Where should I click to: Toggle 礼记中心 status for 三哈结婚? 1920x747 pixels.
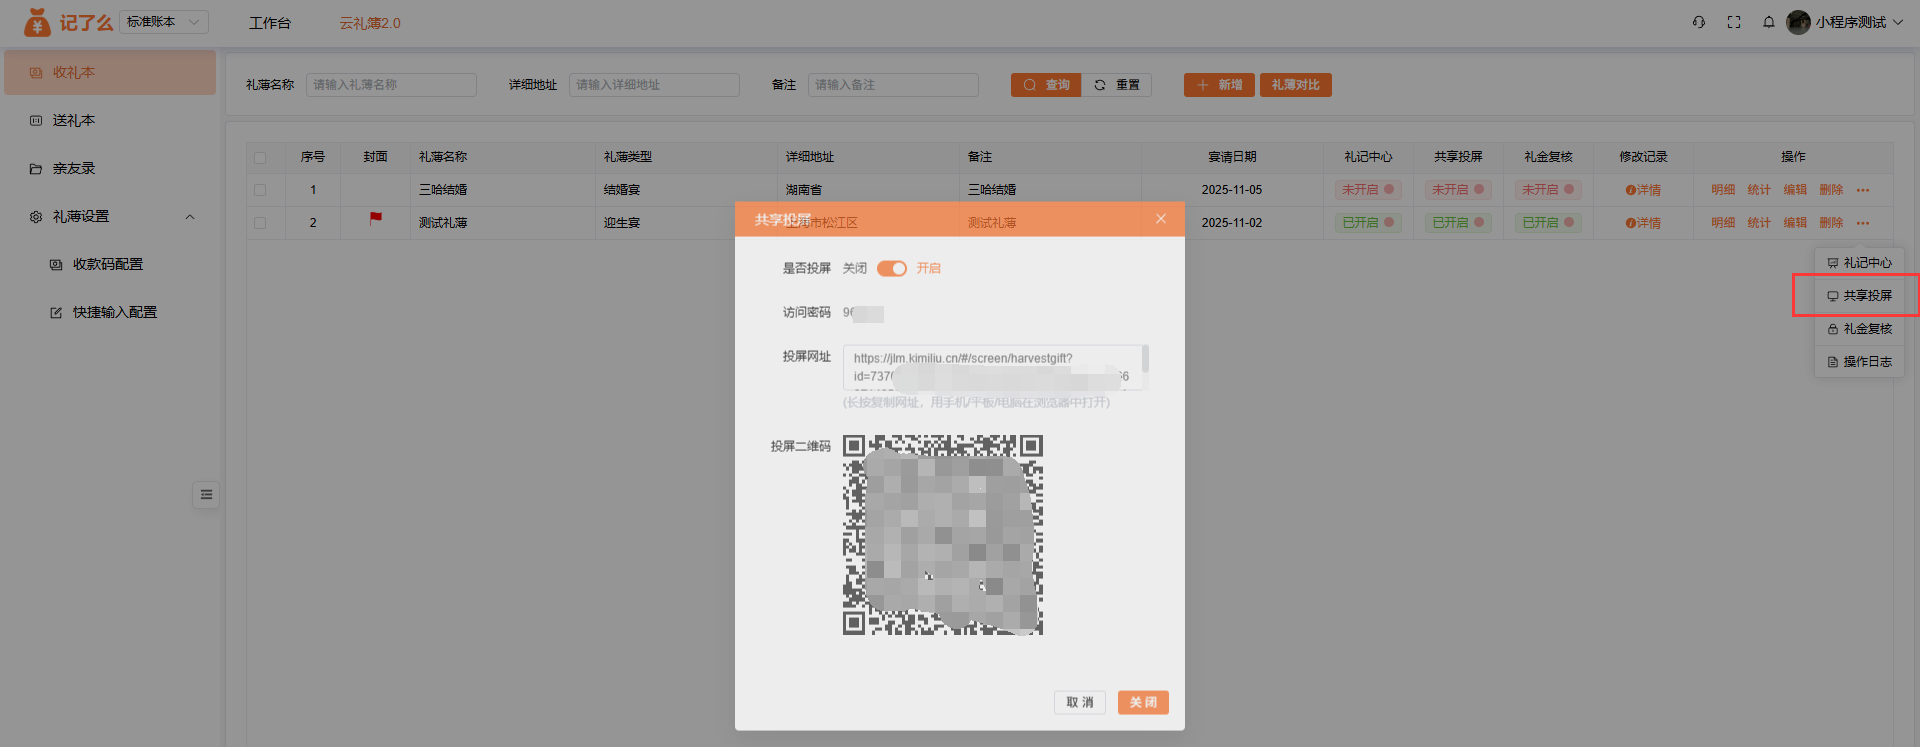coord(1368,190)
